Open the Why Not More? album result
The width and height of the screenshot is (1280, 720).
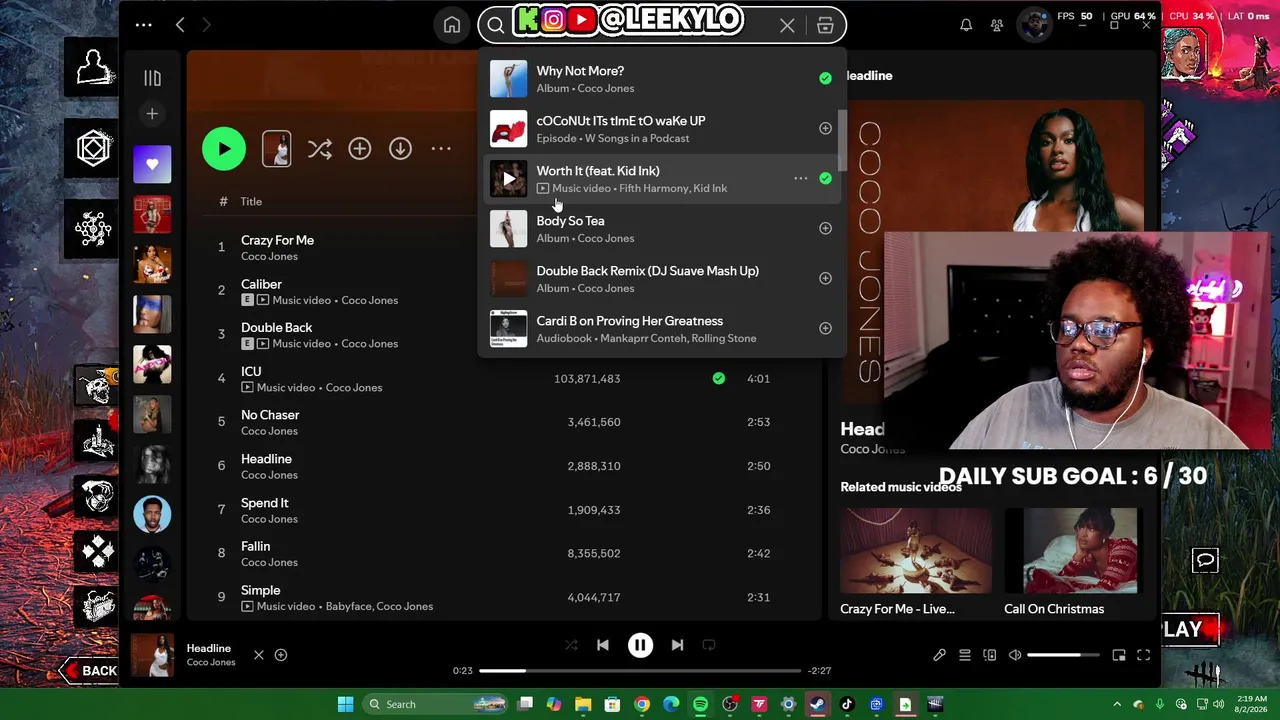point(660,79)
